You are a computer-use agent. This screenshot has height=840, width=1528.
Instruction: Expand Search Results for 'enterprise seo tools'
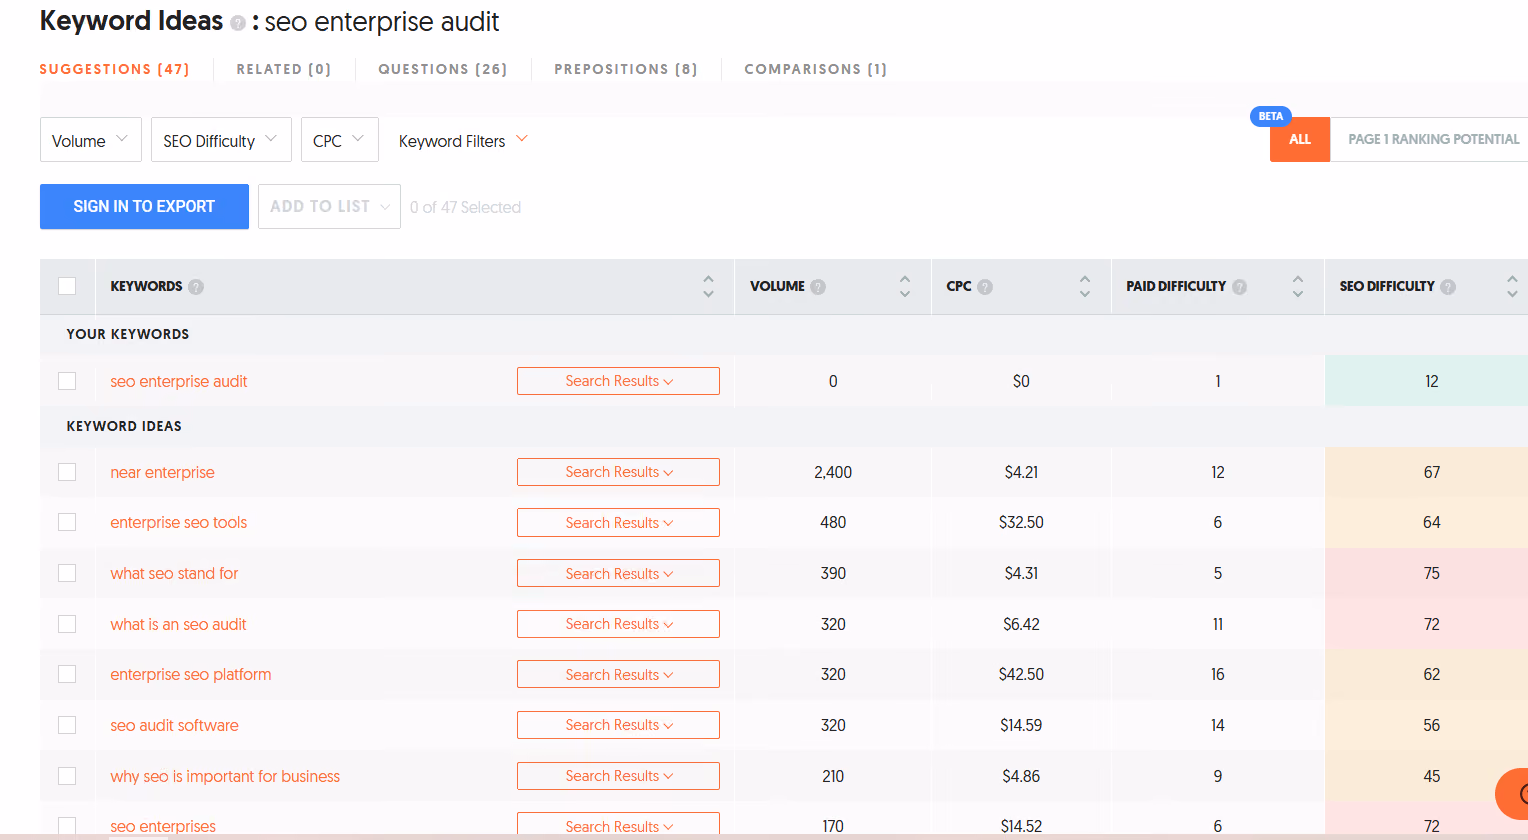click(x=618, y=522)
